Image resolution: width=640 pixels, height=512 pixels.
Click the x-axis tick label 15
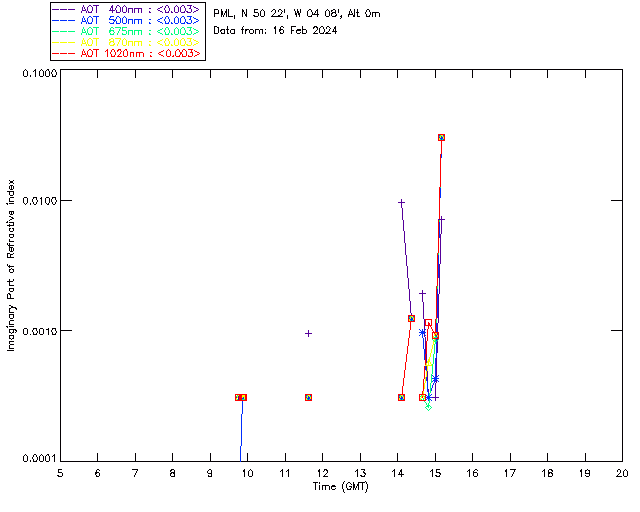click(435, 473)
